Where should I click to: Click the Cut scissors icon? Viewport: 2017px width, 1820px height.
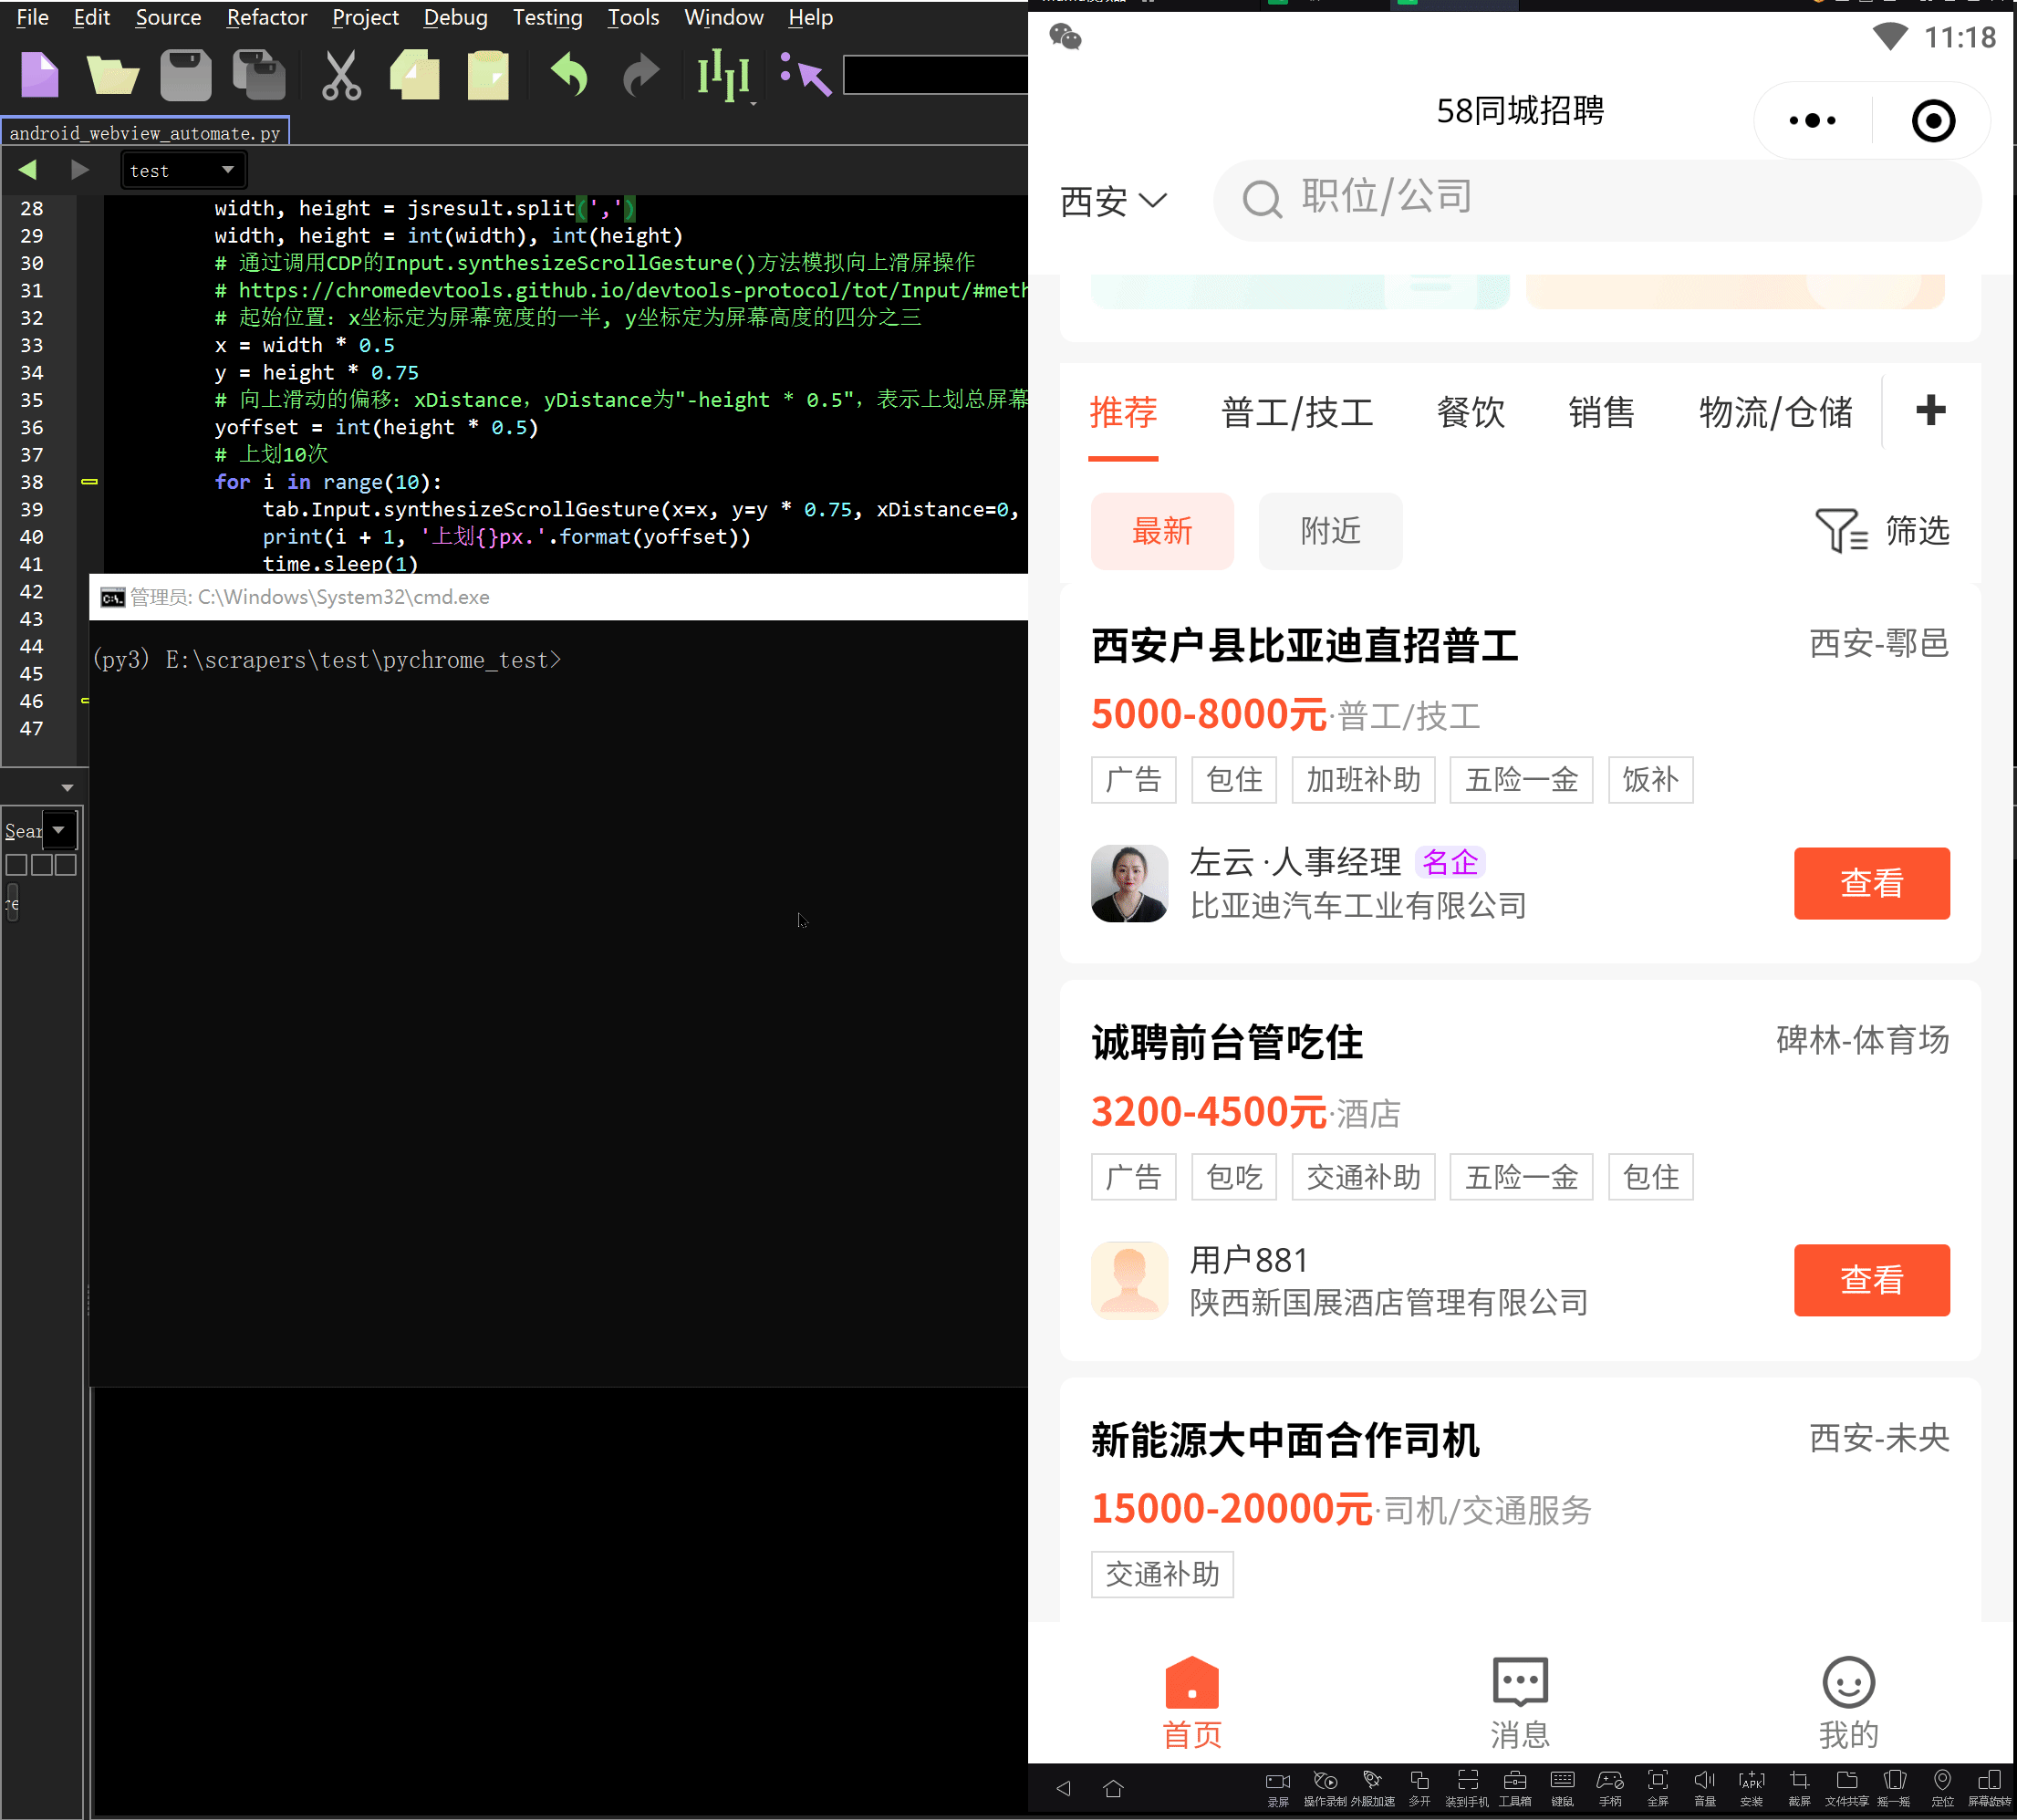tap(341, 75)
